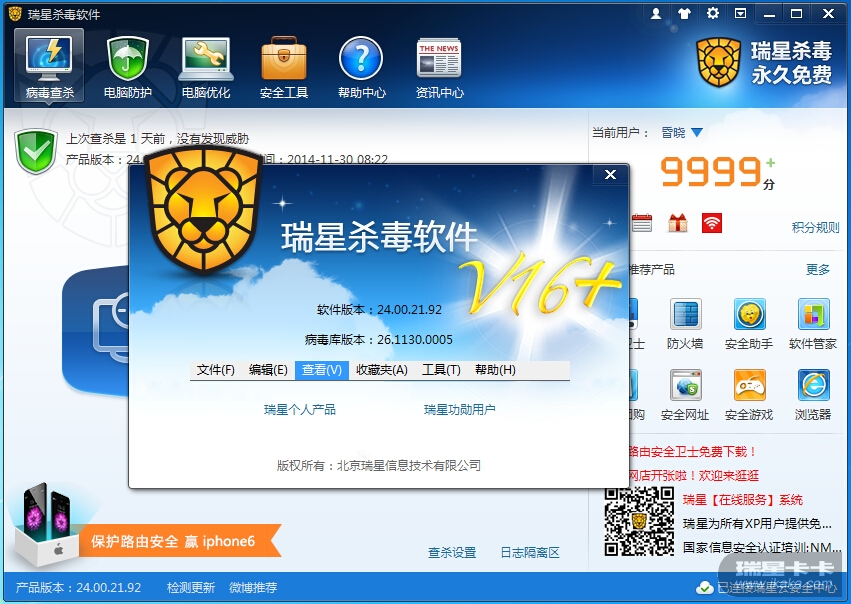Open the 网店开张啦 red news link
Screen dimensions: 851x604
(x=694, y=475)
